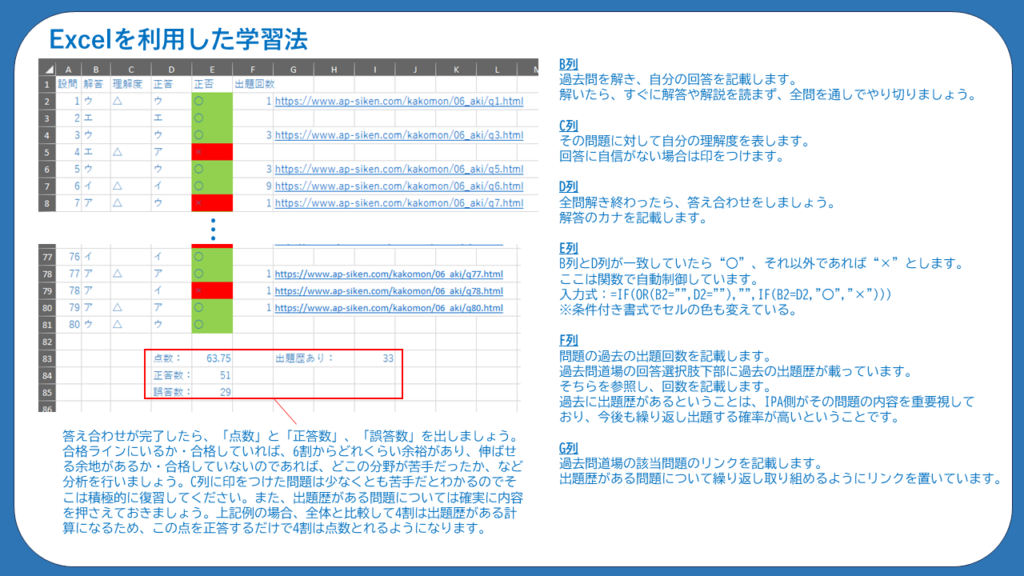The image size is (1024, 576).
Task: Follow the q78.html hyperlink
Action: 389,290
